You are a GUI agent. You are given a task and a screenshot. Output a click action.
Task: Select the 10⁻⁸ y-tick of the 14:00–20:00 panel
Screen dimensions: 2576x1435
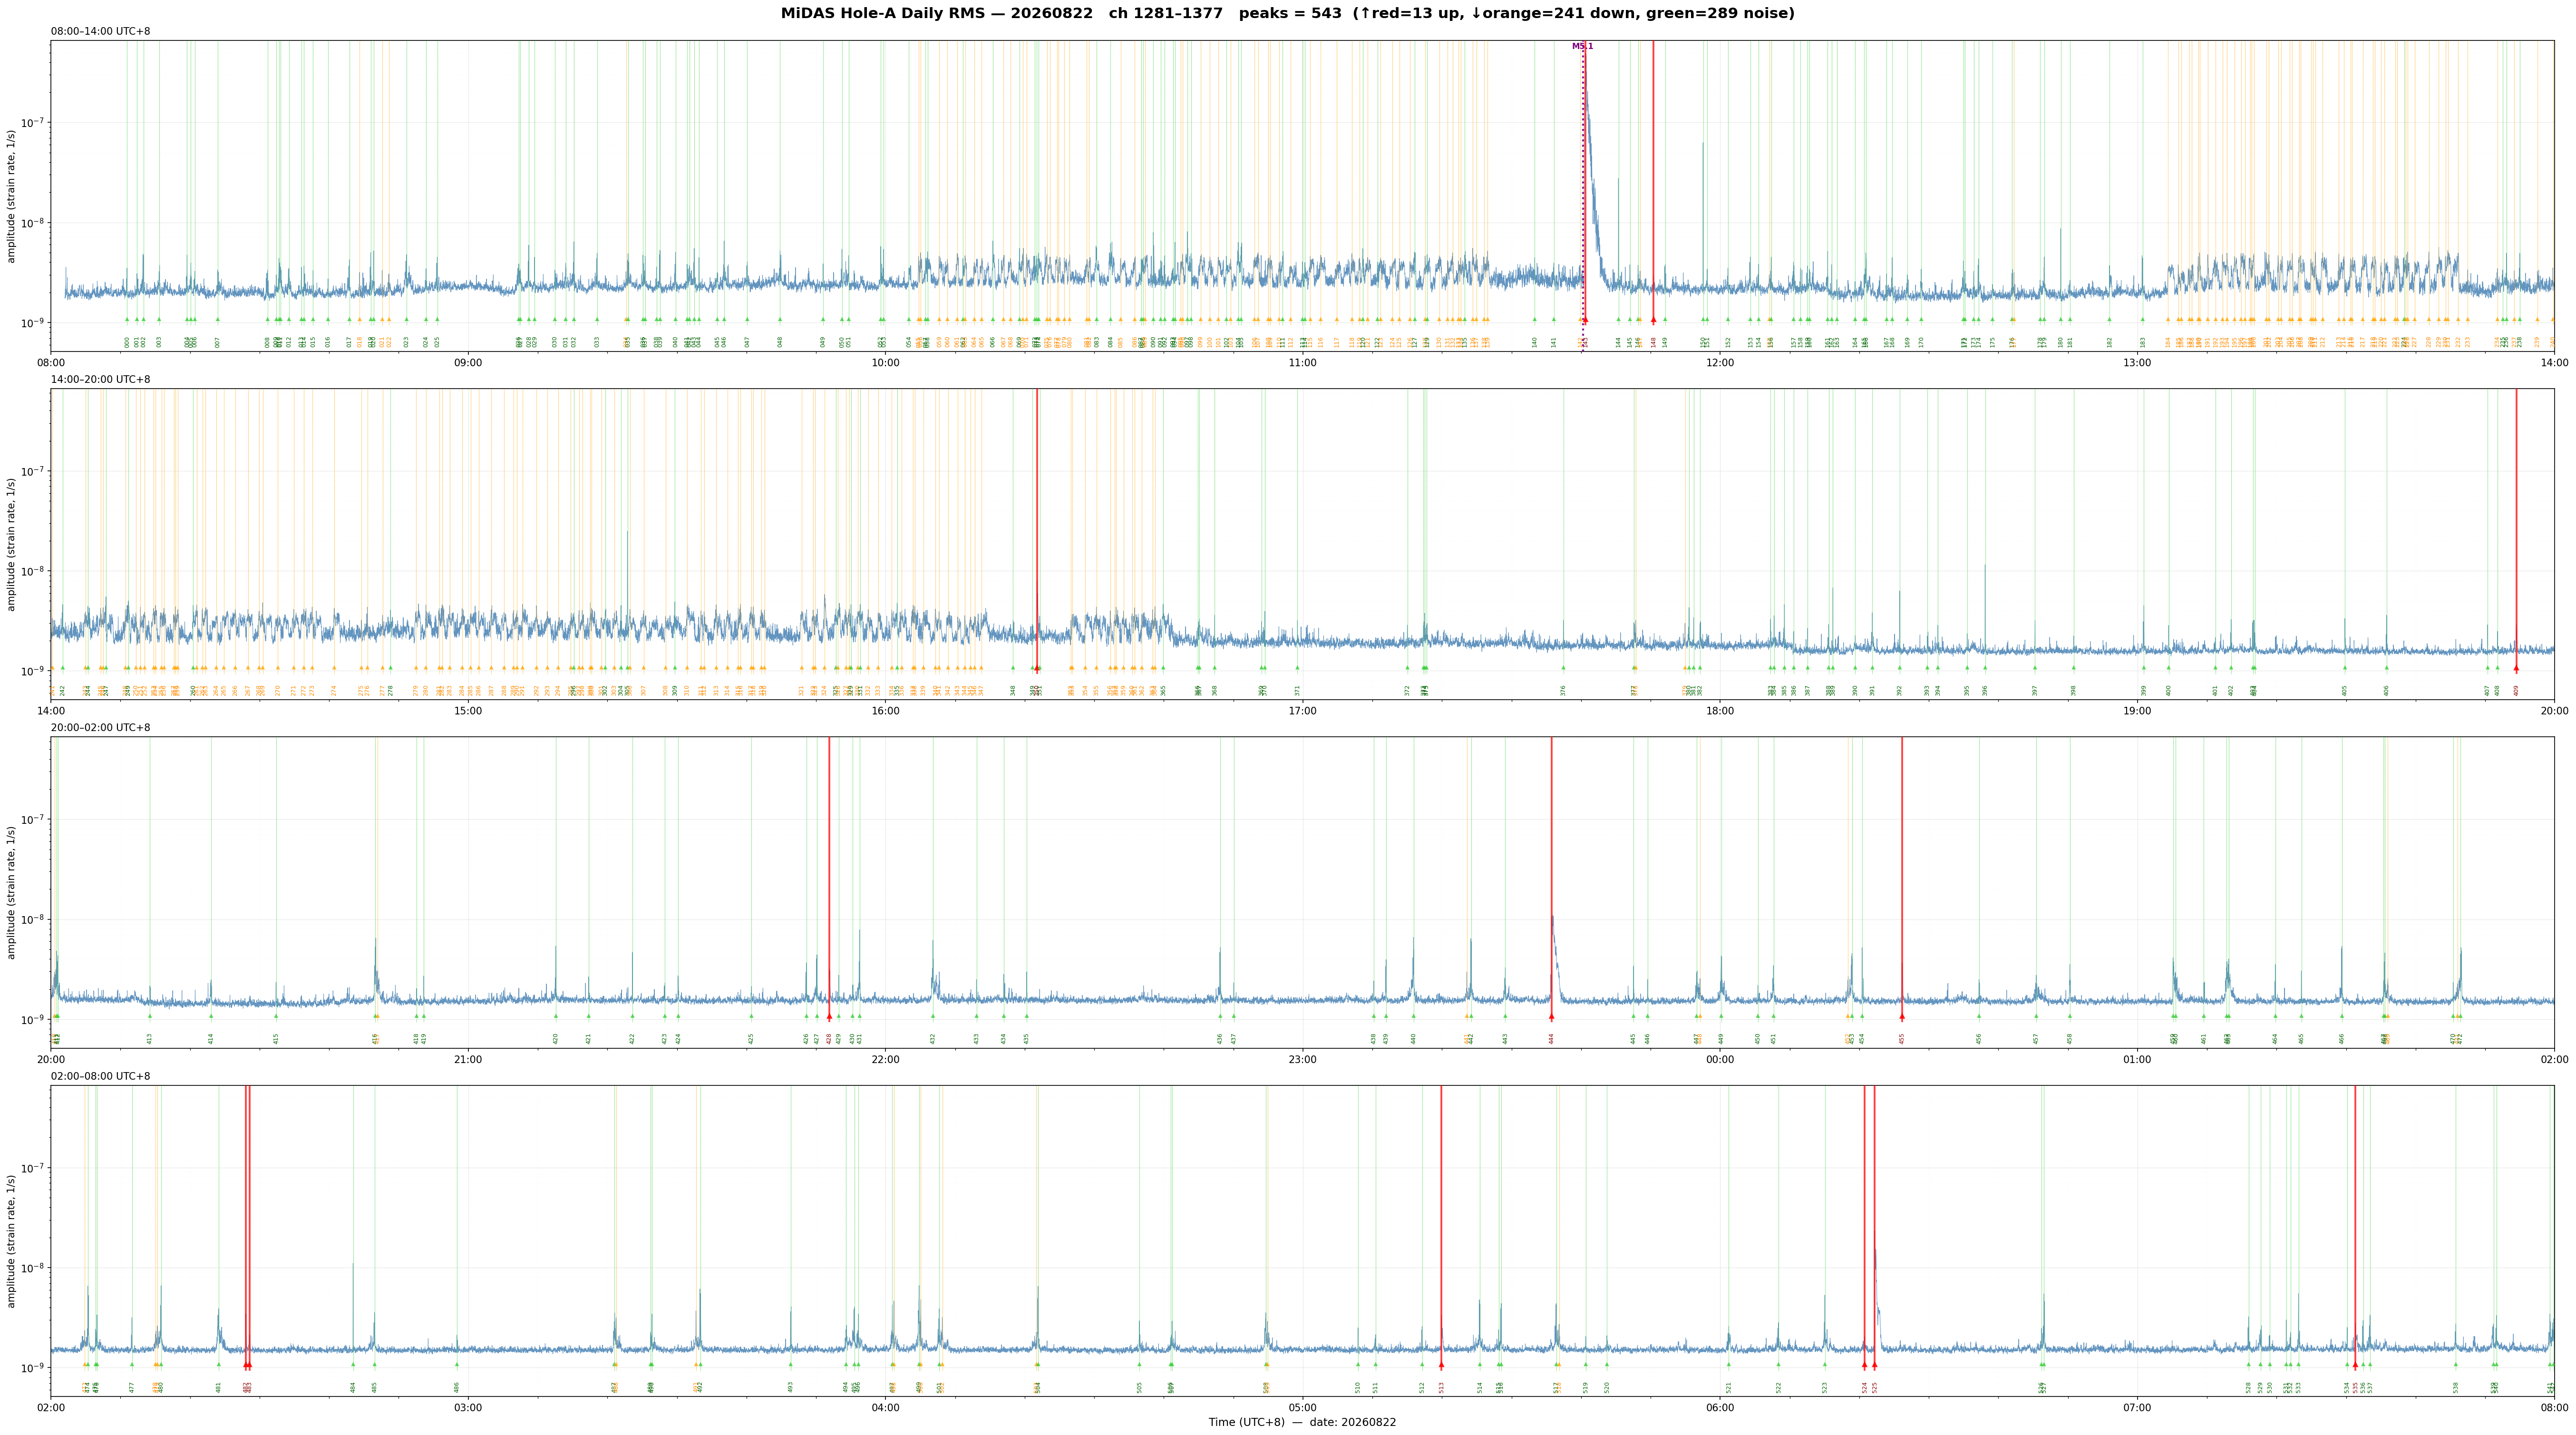click(34, 571)
